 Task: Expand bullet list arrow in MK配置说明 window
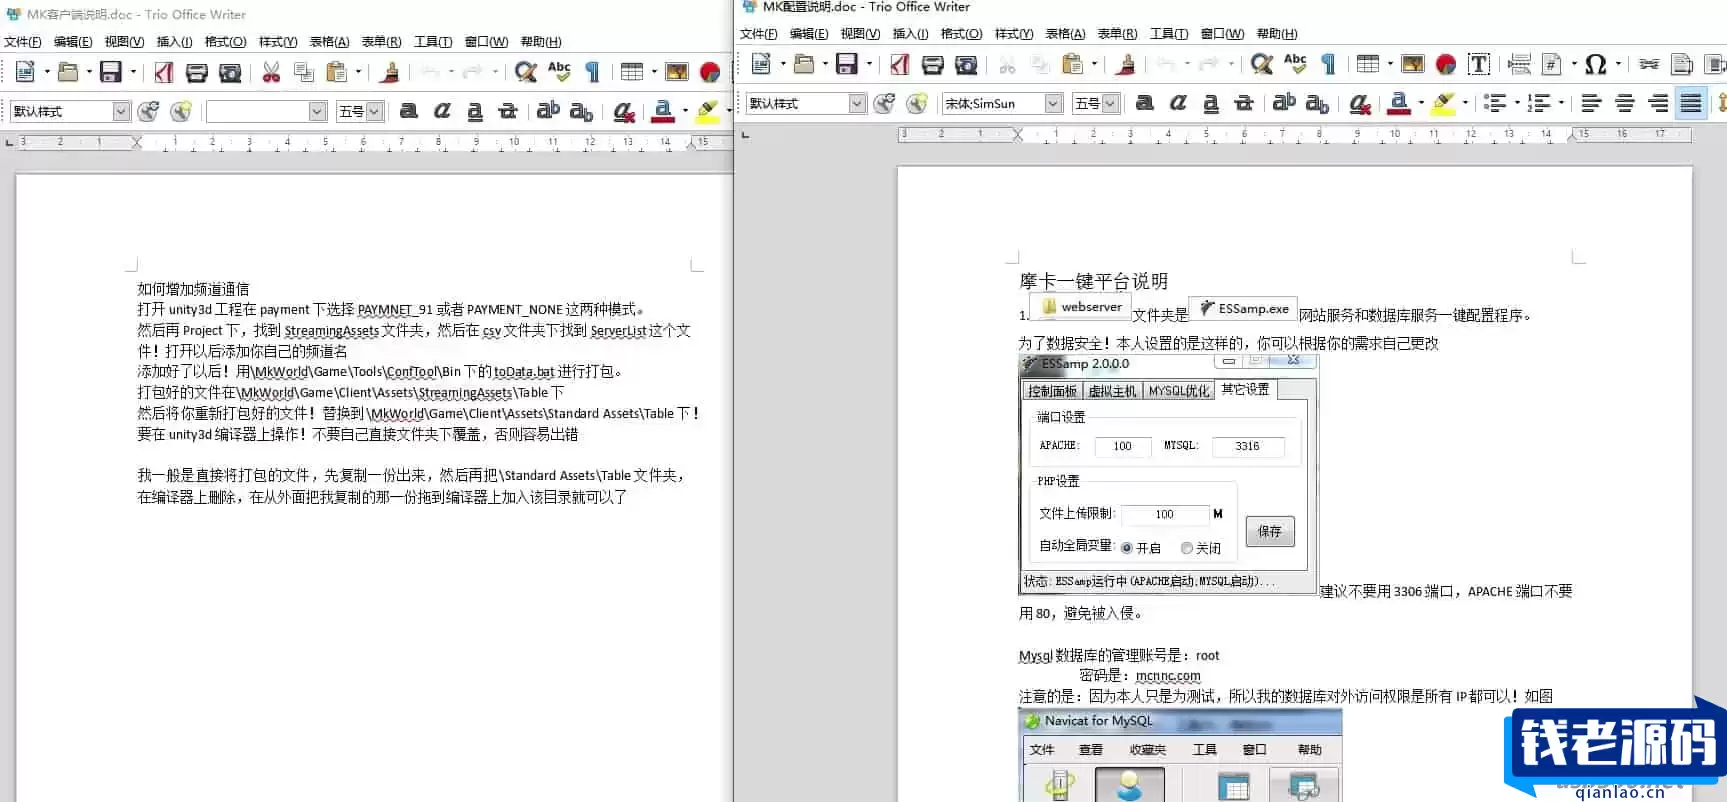pos(1517,103)
